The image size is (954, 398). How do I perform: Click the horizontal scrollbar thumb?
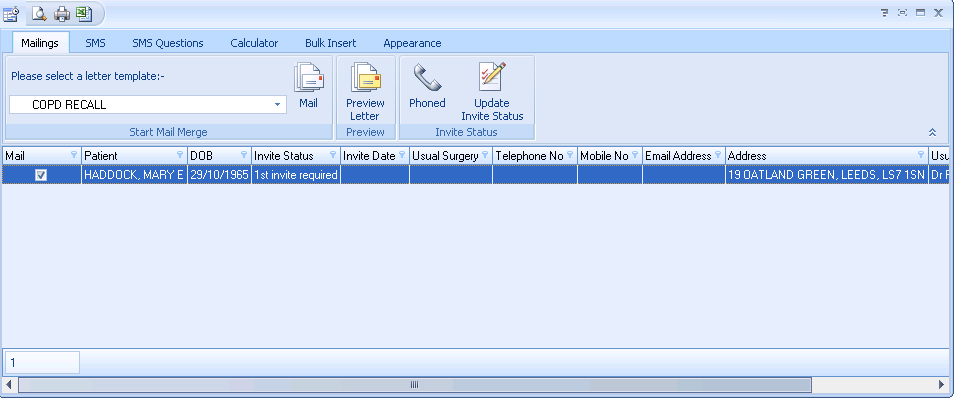tap(414, 385)
